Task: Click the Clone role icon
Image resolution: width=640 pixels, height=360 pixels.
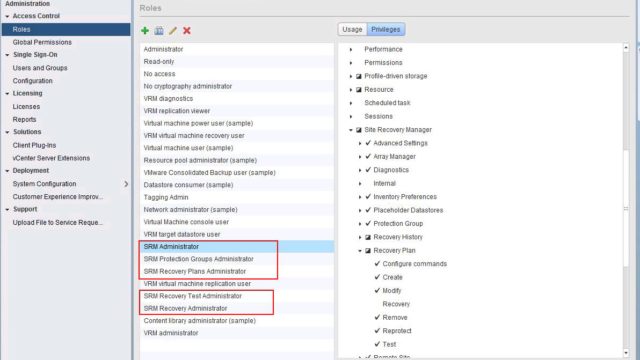Action: click(x=159, y=31)
